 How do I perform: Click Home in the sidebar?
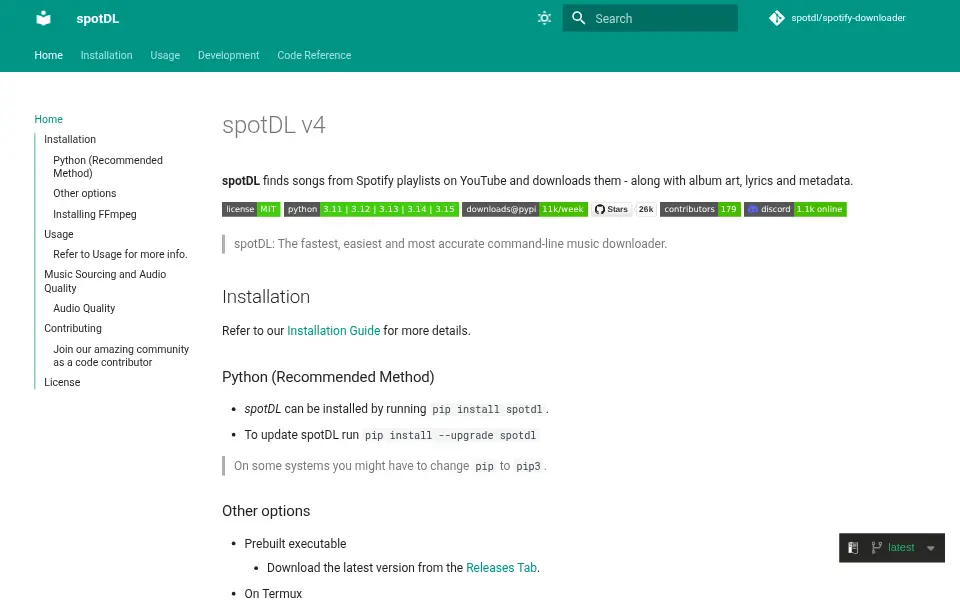point(48,119)
